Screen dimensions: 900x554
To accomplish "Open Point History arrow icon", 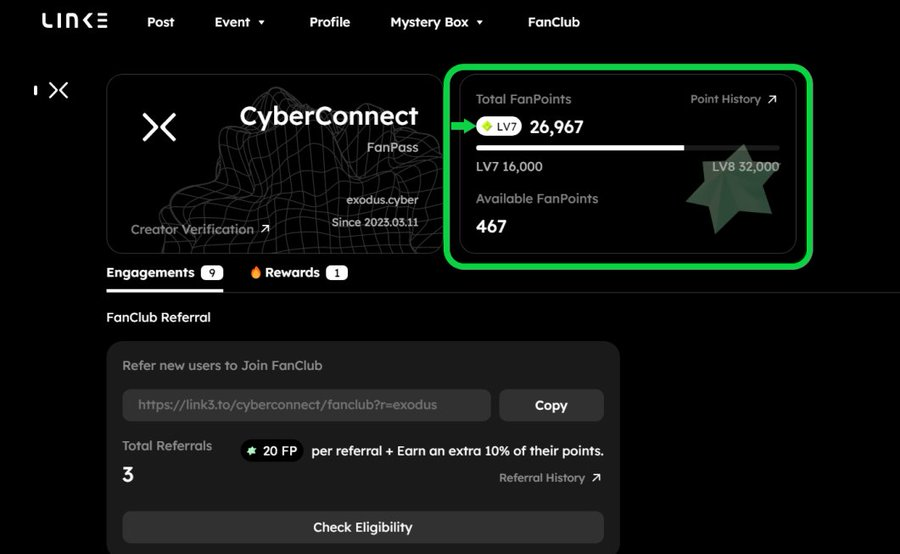I will click(771, 100).
